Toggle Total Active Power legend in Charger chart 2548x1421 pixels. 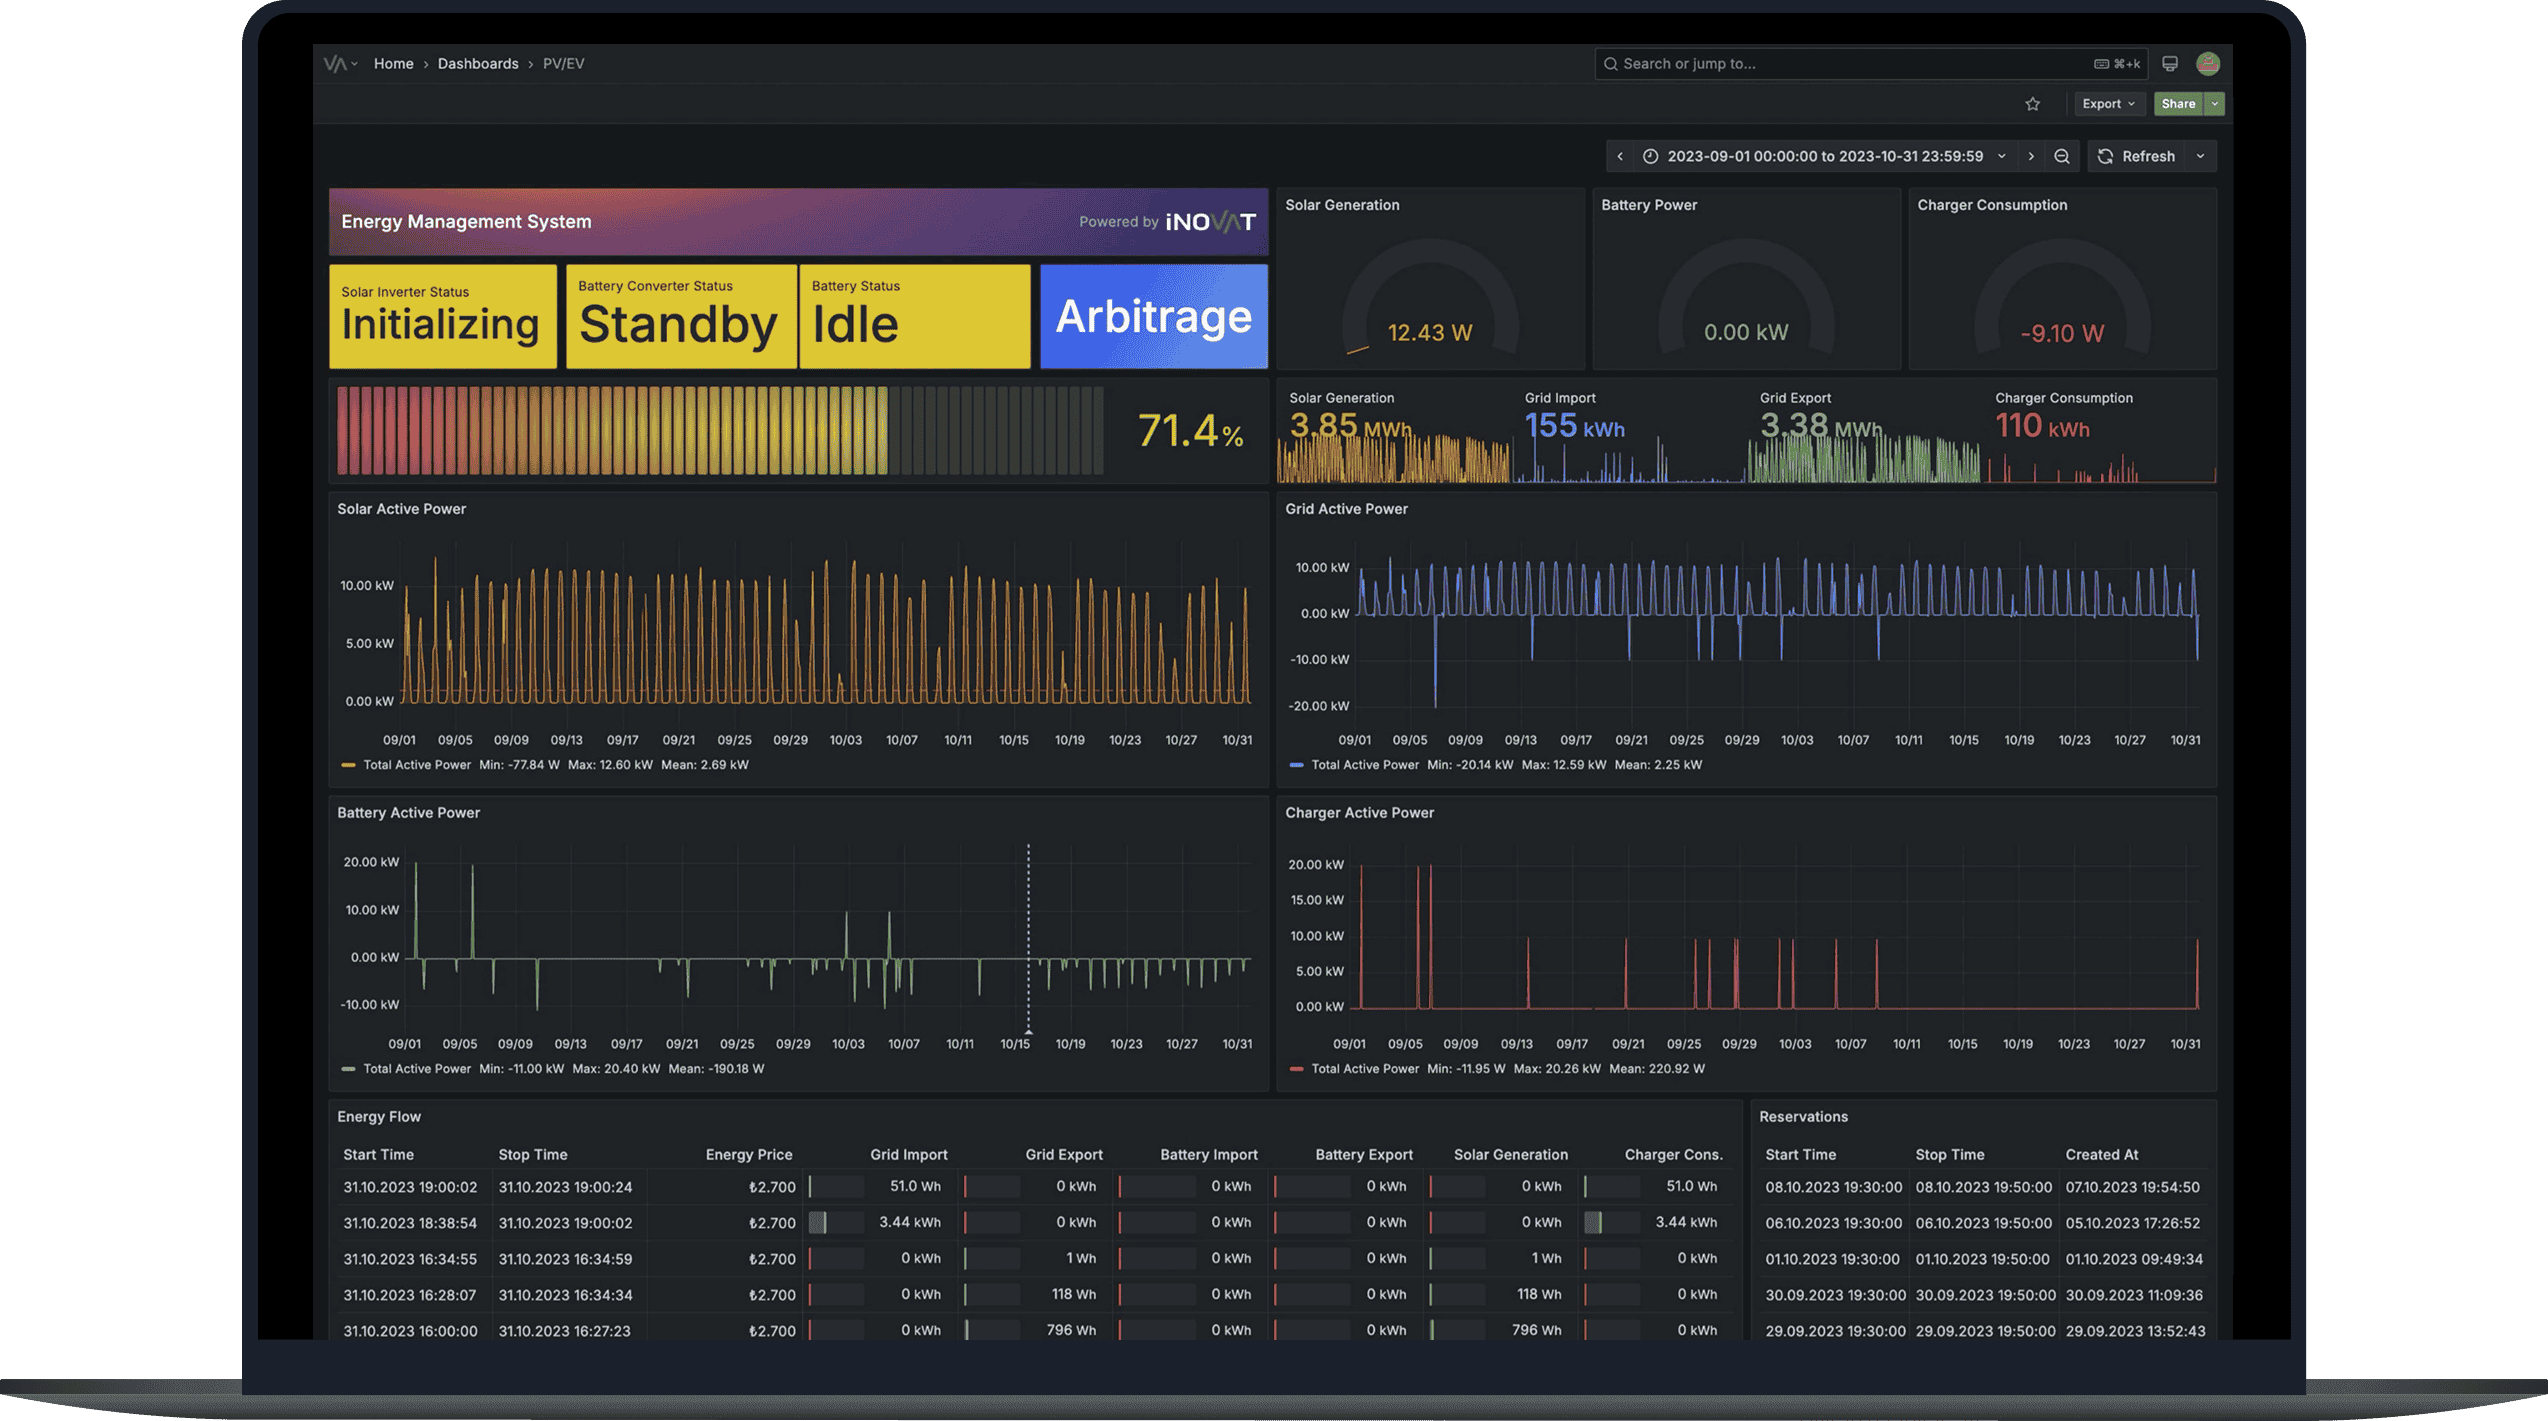pos(1364,1069)
